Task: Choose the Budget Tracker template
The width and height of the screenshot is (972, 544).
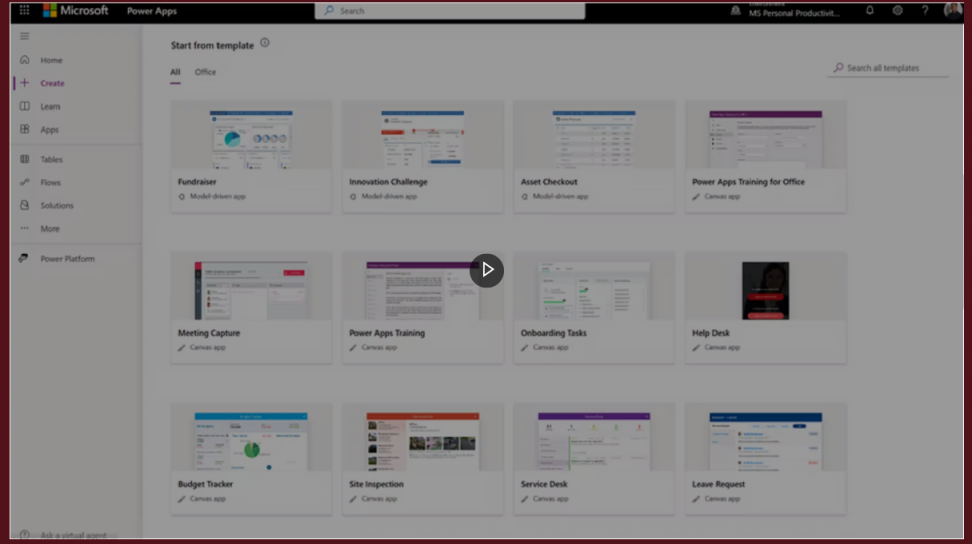Action: [x=251, y=438]
